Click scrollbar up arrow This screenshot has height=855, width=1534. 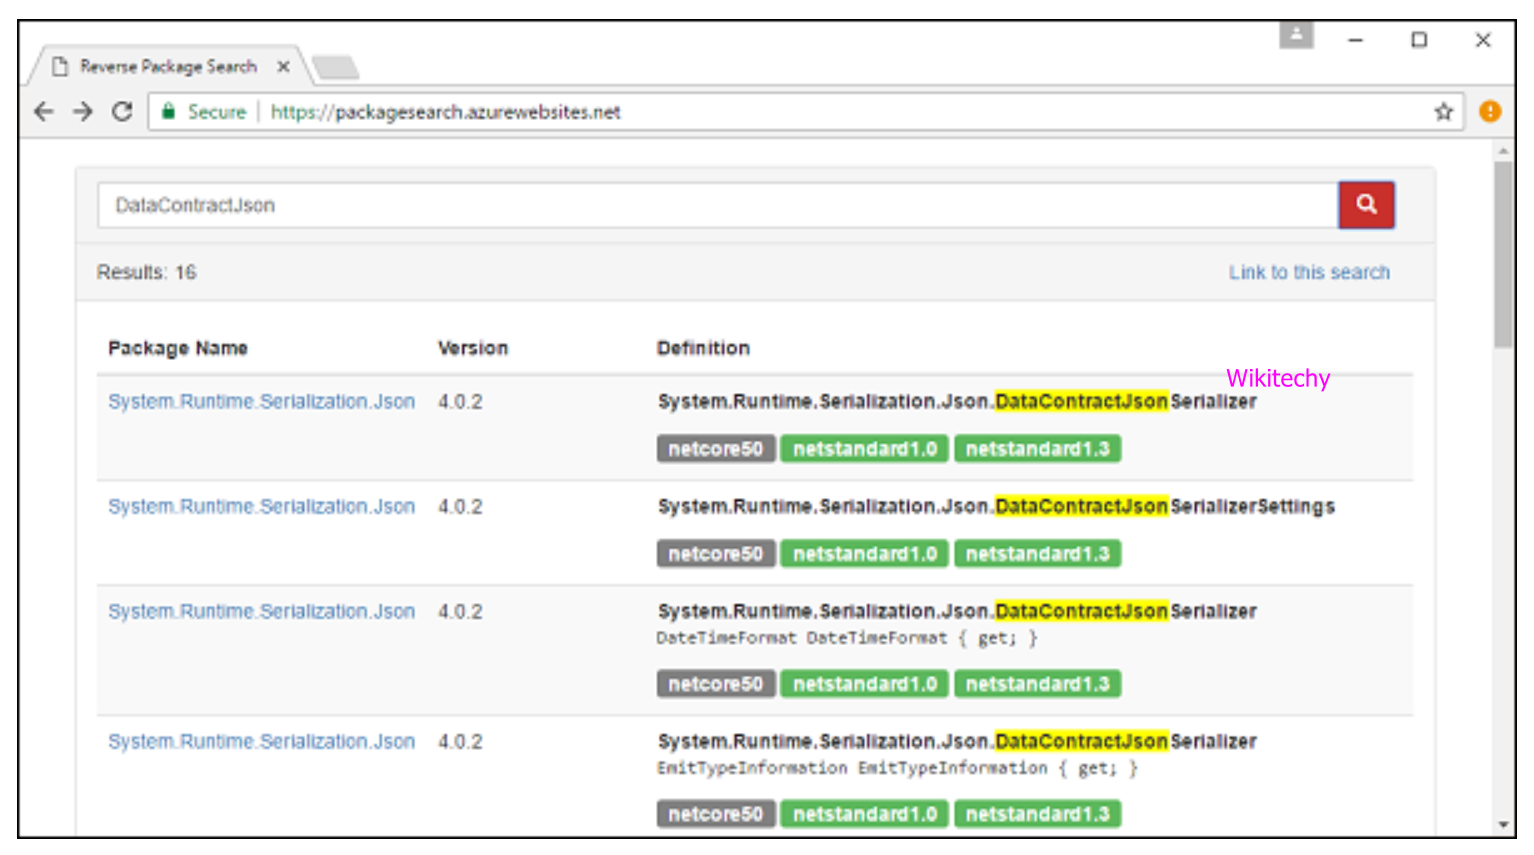pos(1503,151)
